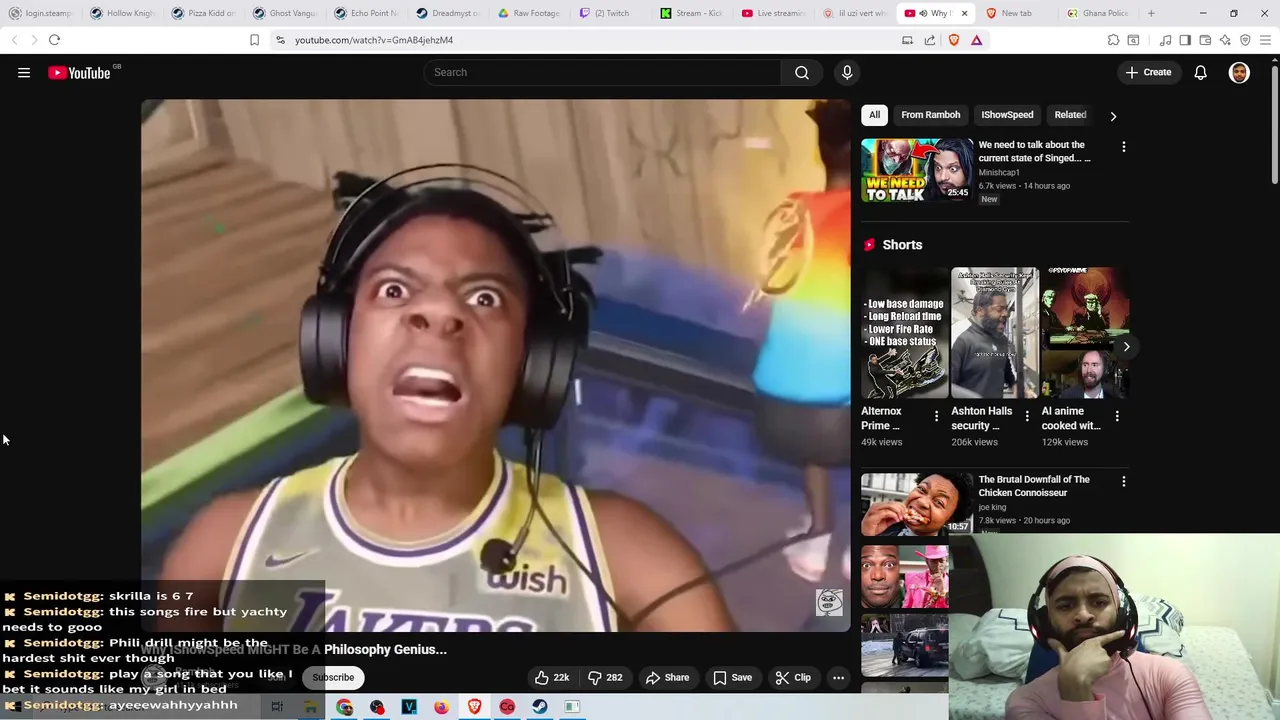Screen dimensions: 1280x720
Task: Go back in browser history
Action: (x=14, y=40)
